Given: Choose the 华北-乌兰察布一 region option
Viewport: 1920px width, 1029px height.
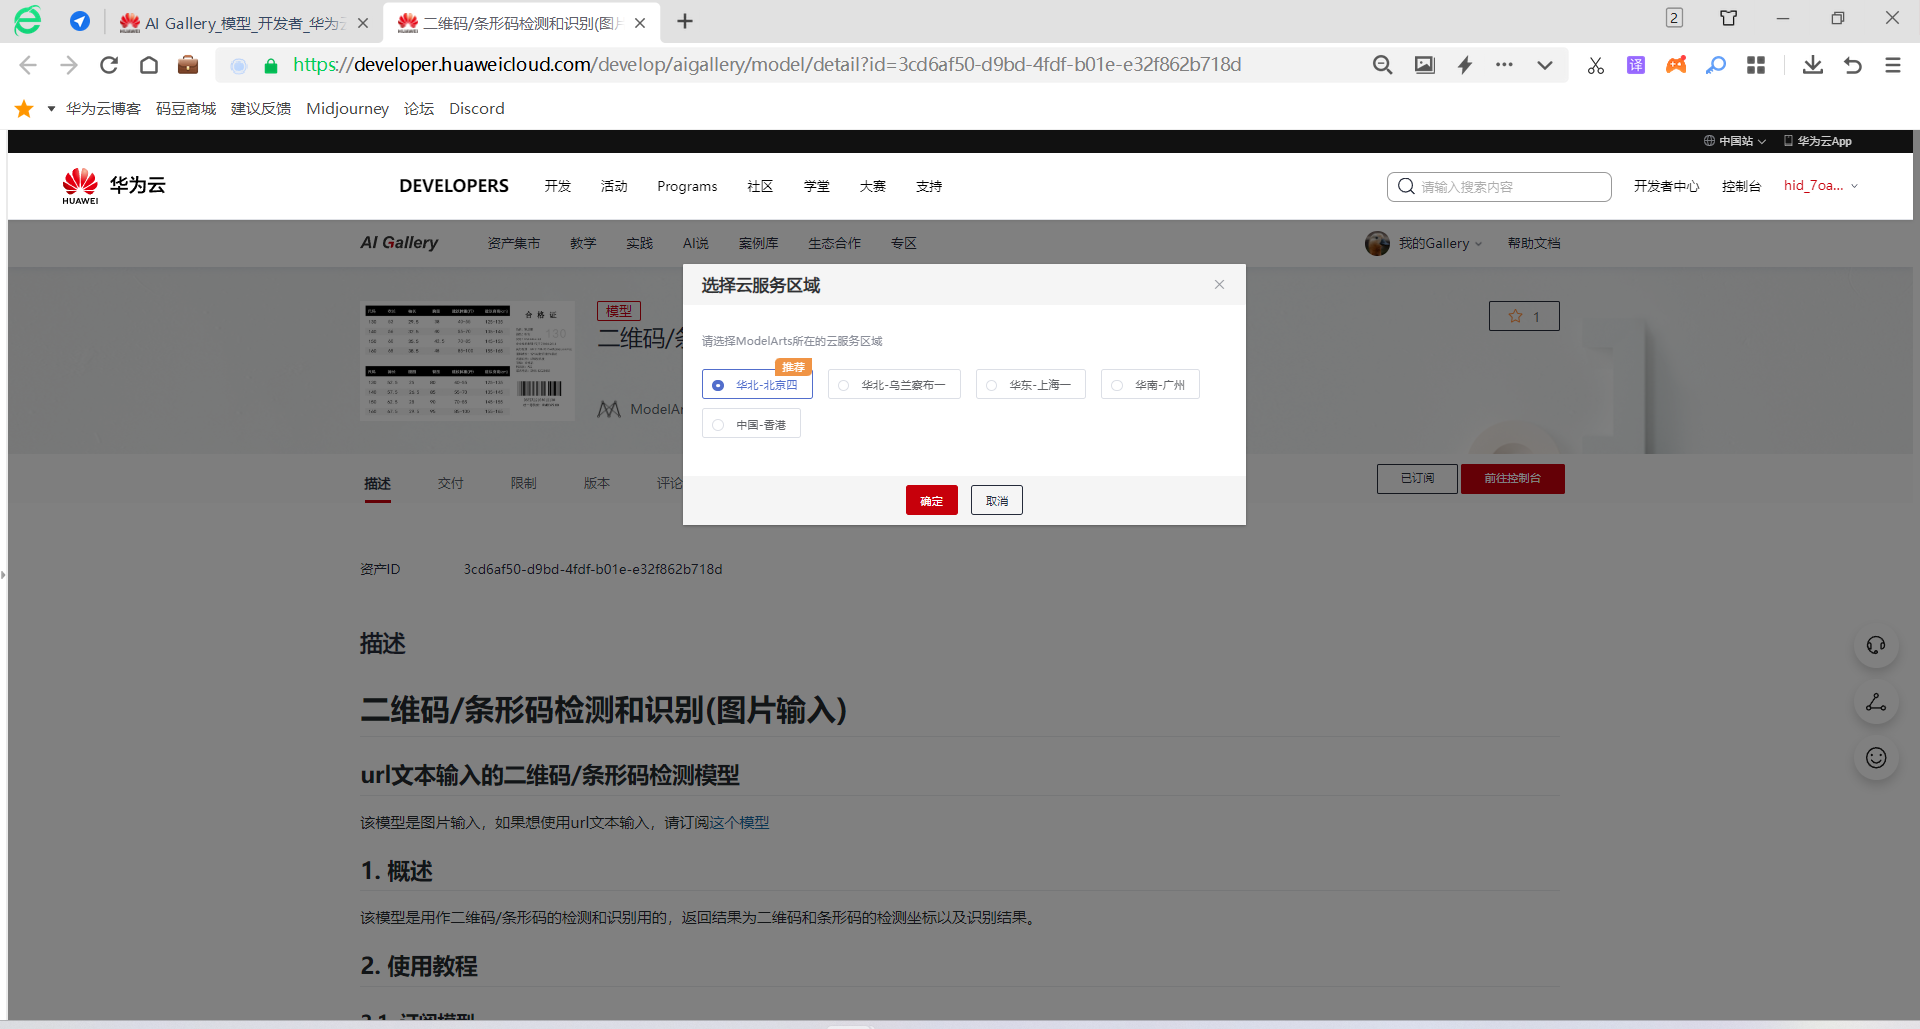Looking at the screenshot, I should click(894, 385).
